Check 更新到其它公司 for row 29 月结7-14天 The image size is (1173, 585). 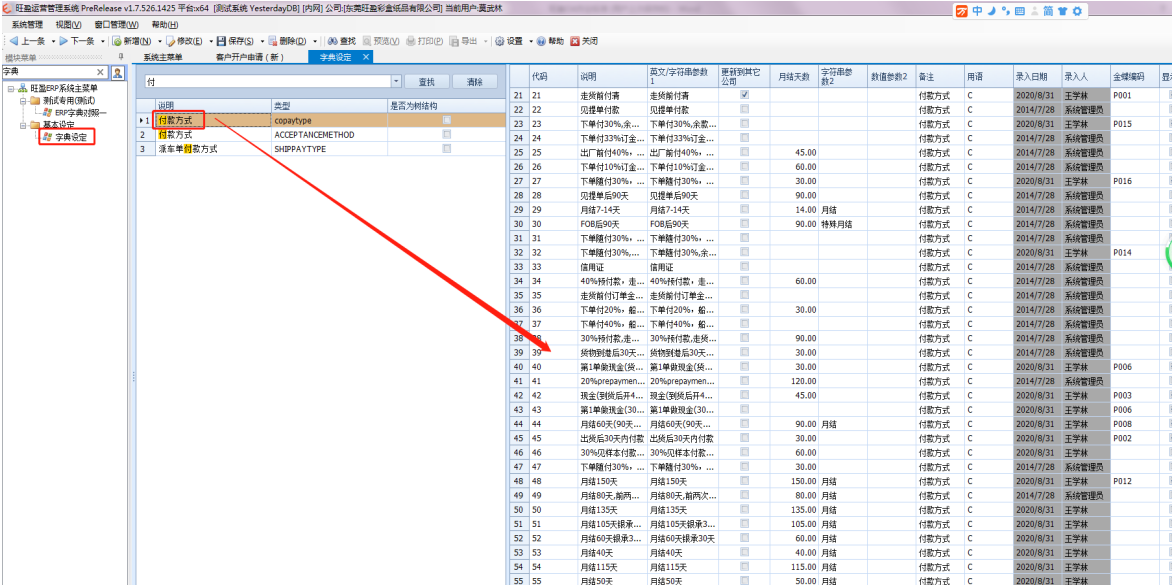[x=744, y=209]
